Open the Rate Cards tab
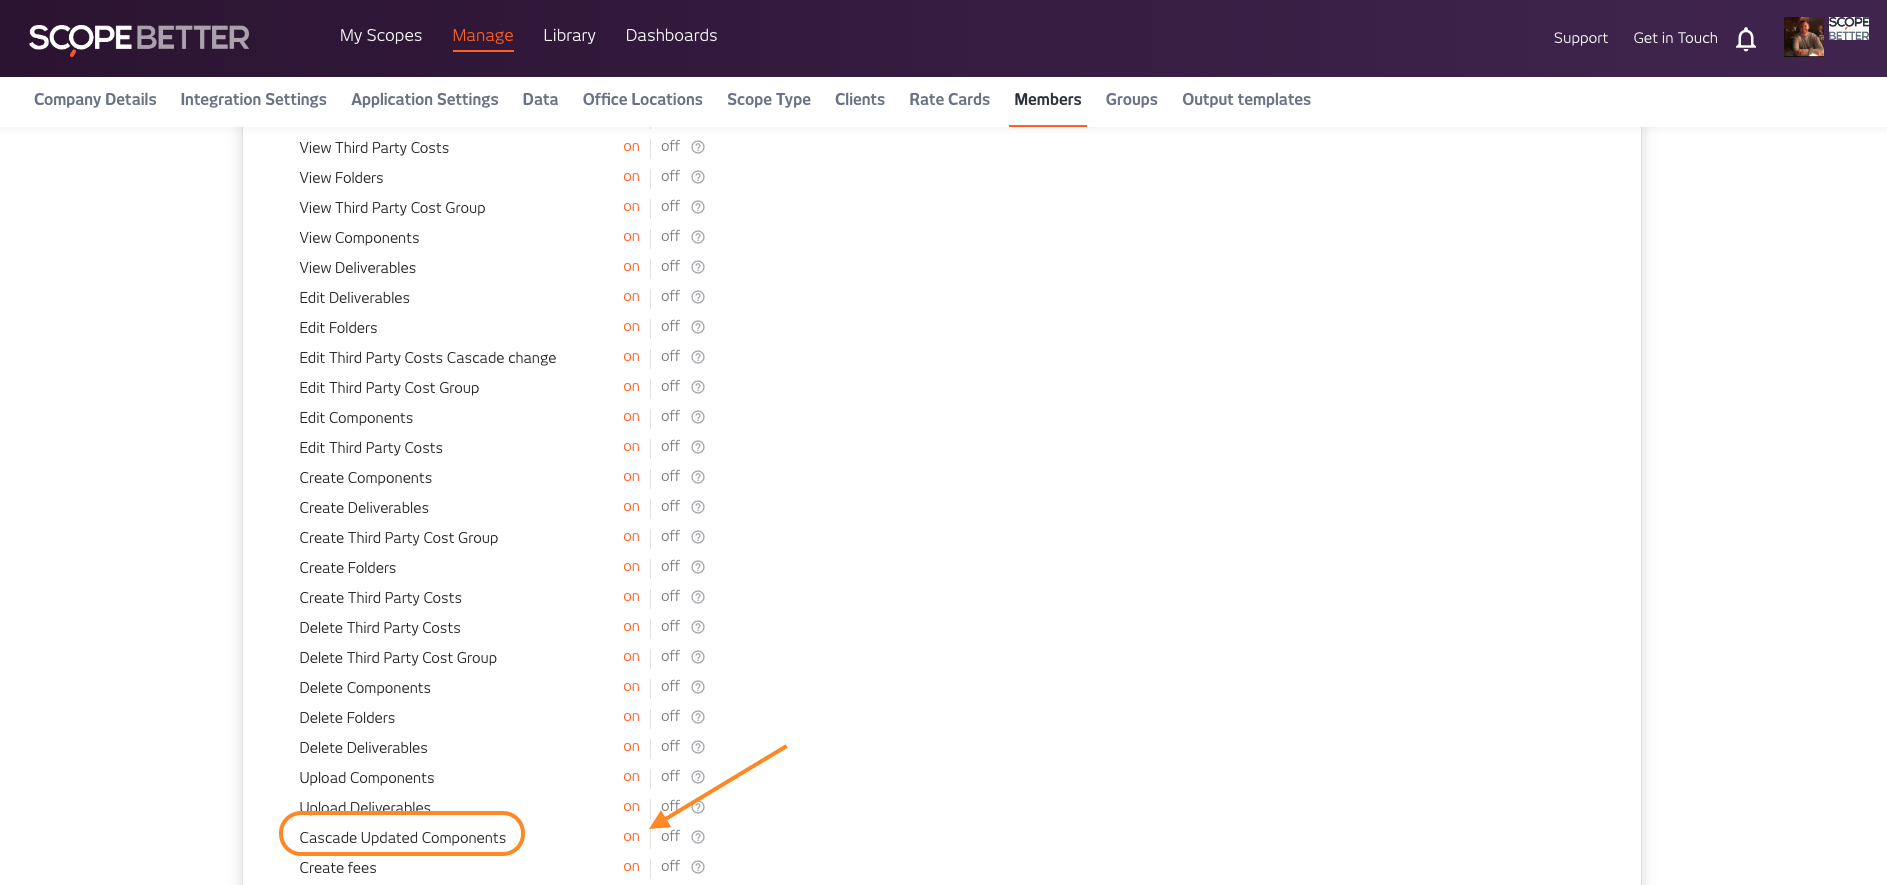The height and width of the screenshot is (885, 1887). [x=949, y=99]
